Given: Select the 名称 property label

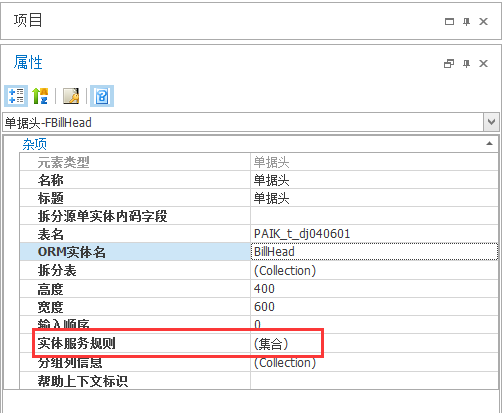Looking at the screenshot, I should (50, 180).
